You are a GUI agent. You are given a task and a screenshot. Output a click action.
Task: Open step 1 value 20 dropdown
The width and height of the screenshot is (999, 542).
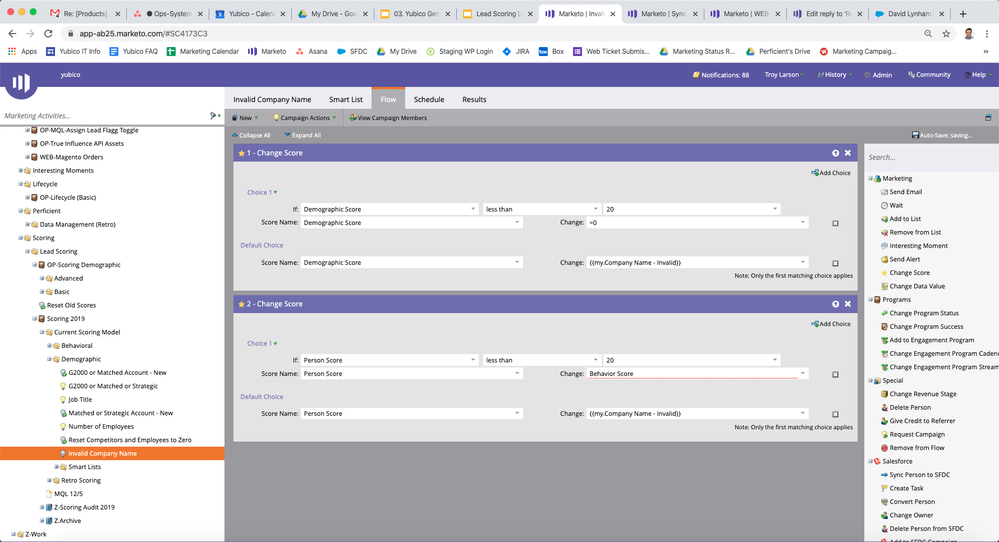(775, 209)
